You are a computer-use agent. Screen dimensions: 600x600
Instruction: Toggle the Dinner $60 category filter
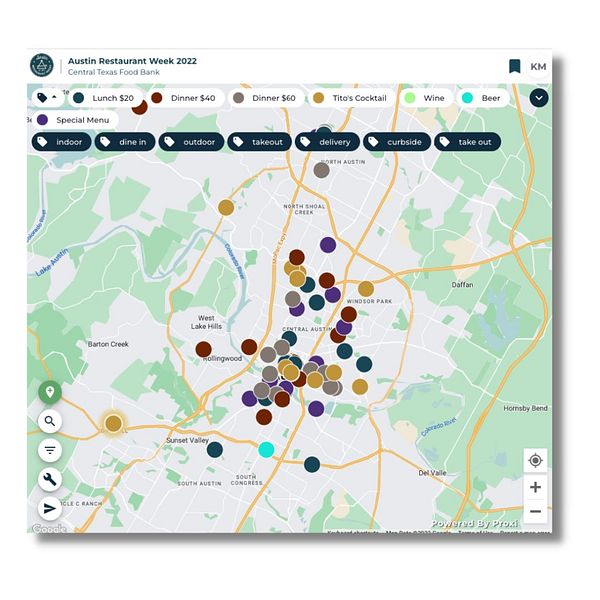coord(266,98)
